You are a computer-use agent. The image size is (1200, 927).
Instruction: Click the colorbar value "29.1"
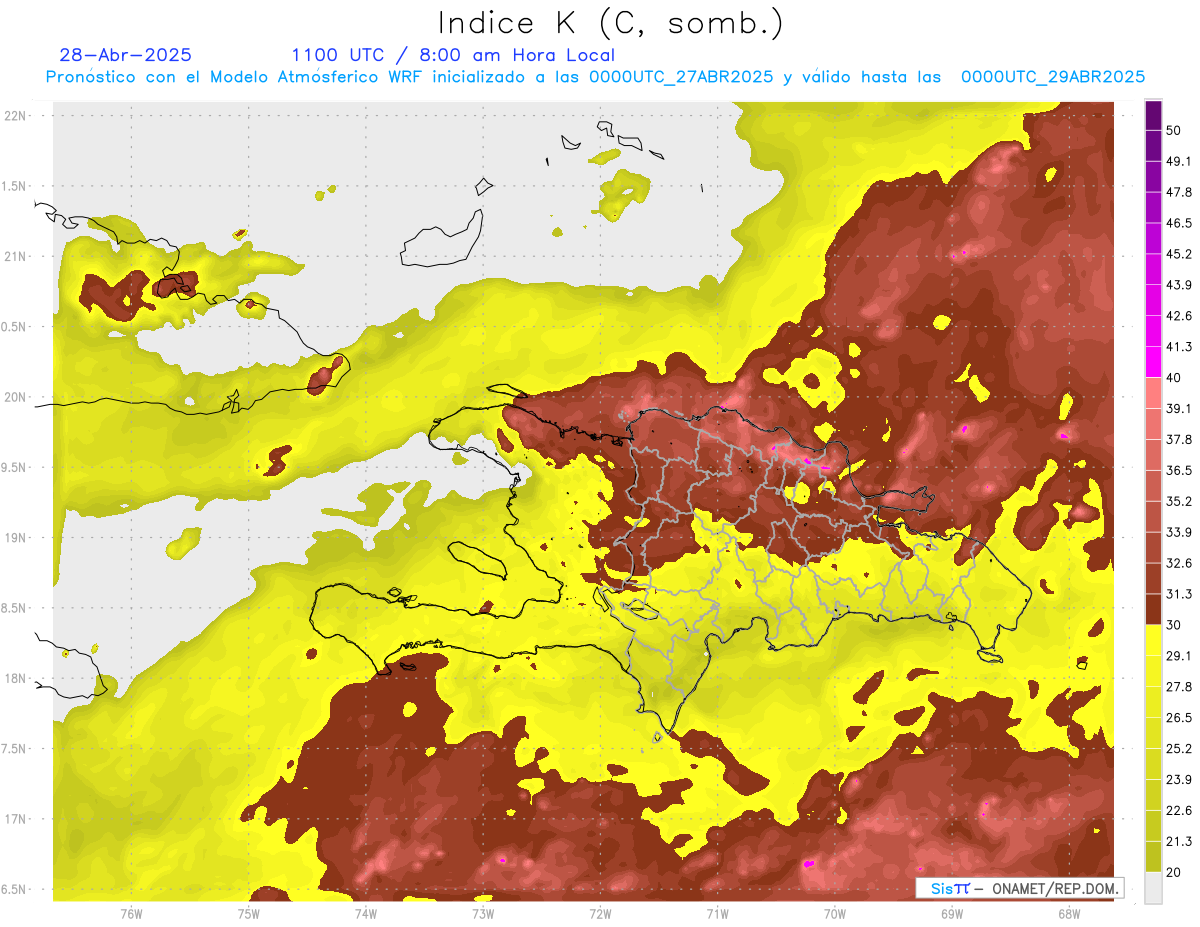coord(1179,656)
